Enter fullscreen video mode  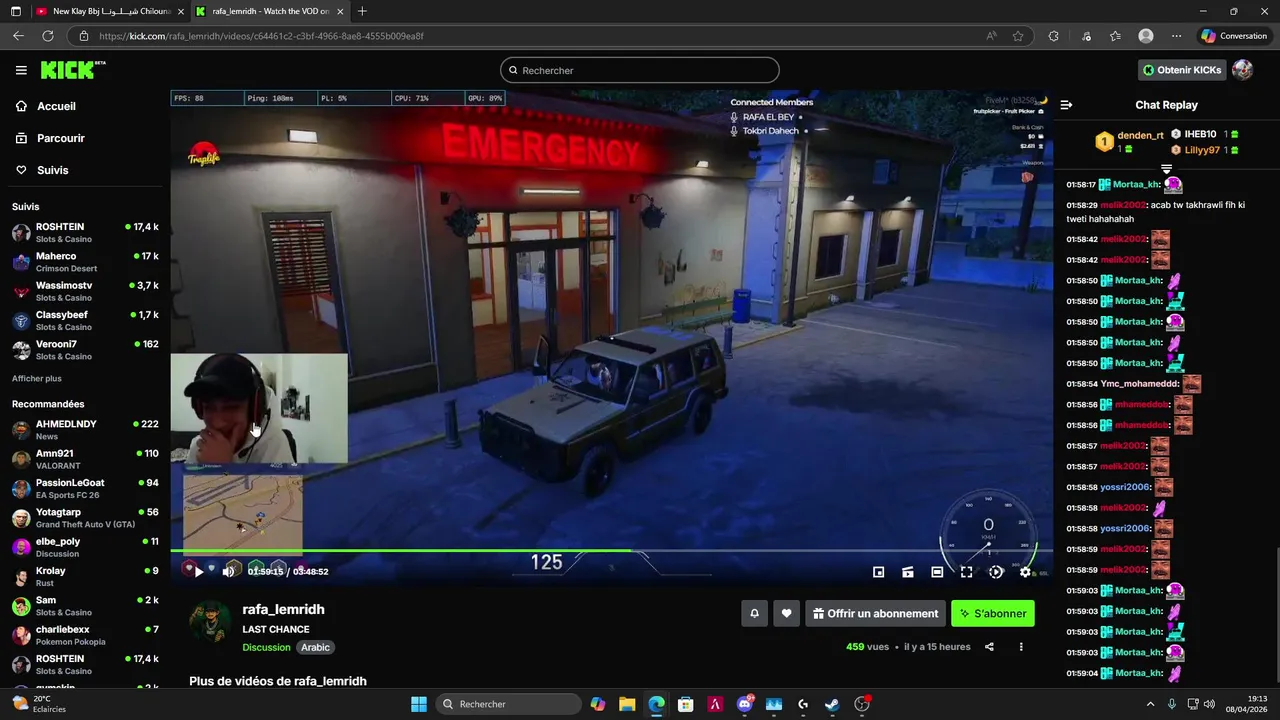click(966, 572)
